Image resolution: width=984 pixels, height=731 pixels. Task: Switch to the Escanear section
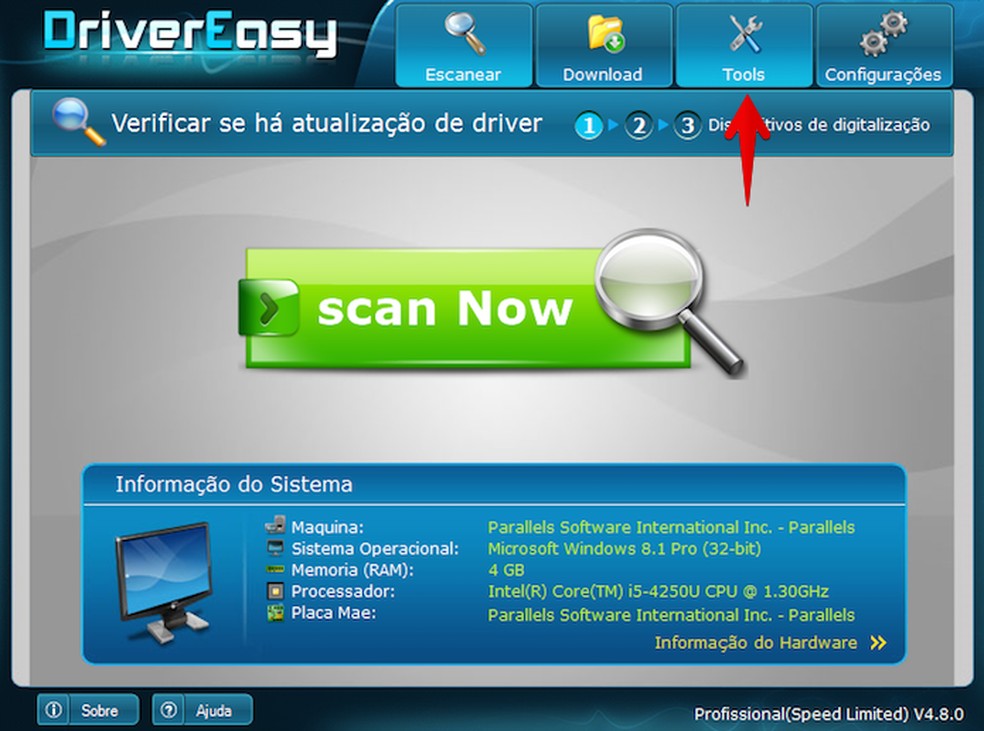(463, 45)
